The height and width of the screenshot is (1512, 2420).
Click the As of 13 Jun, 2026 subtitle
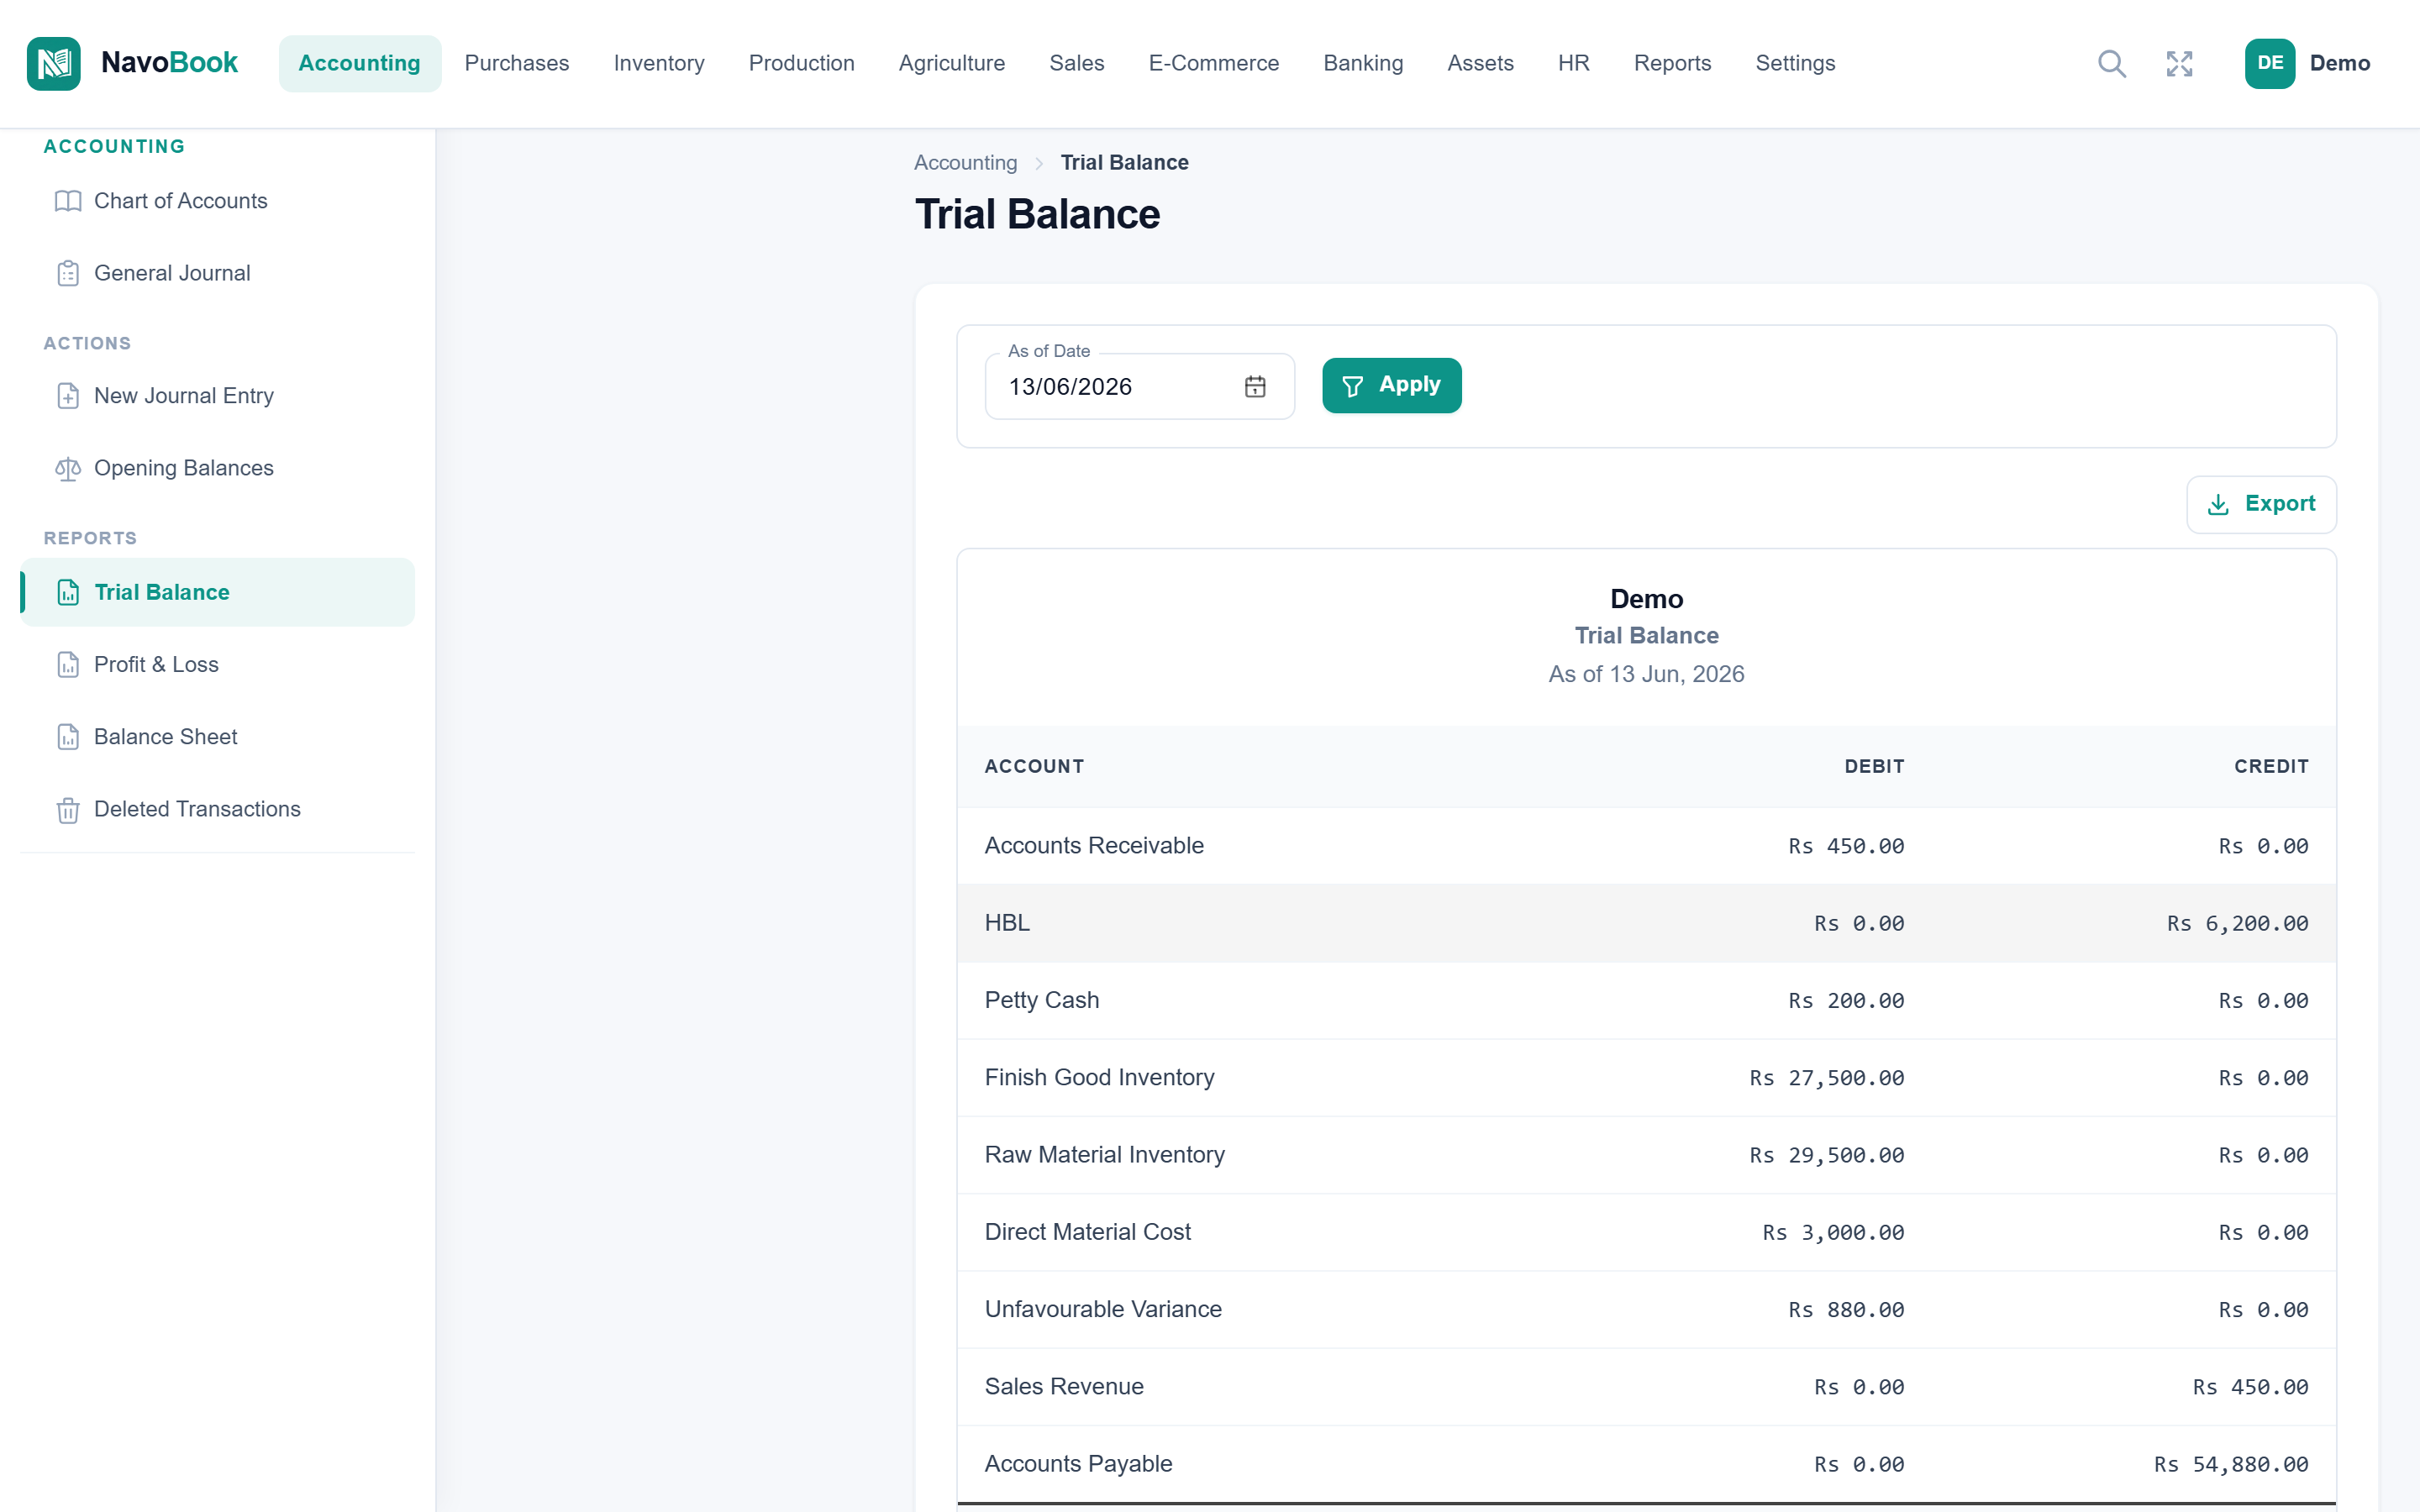pos(1646,674)
